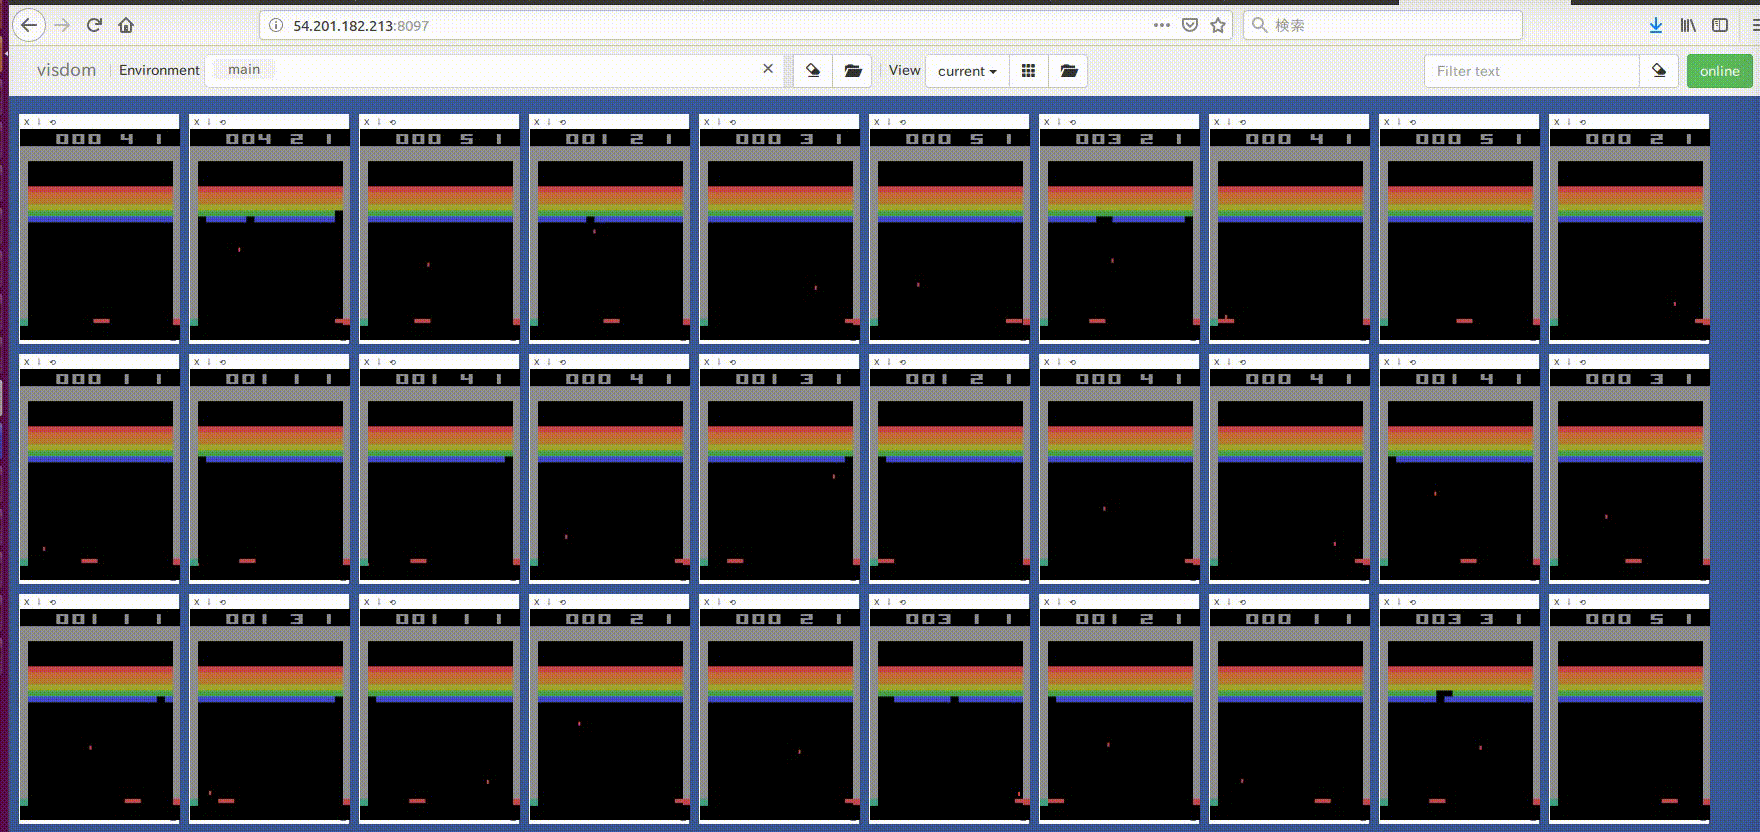Viewport: 1760px width, 832px height.
Task: Open the browser library icon
Action: click(x=1688, y=25)
